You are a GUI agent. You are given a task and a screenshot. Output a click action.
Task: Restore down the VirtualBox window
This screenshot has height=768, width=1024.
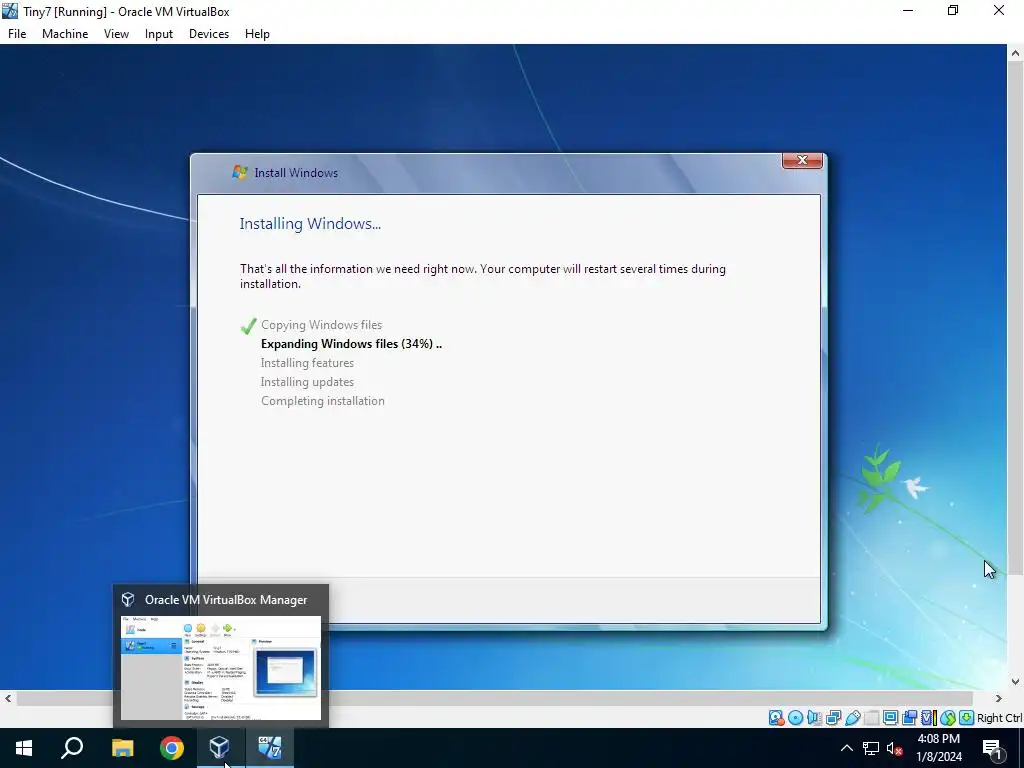click(953, 11)
